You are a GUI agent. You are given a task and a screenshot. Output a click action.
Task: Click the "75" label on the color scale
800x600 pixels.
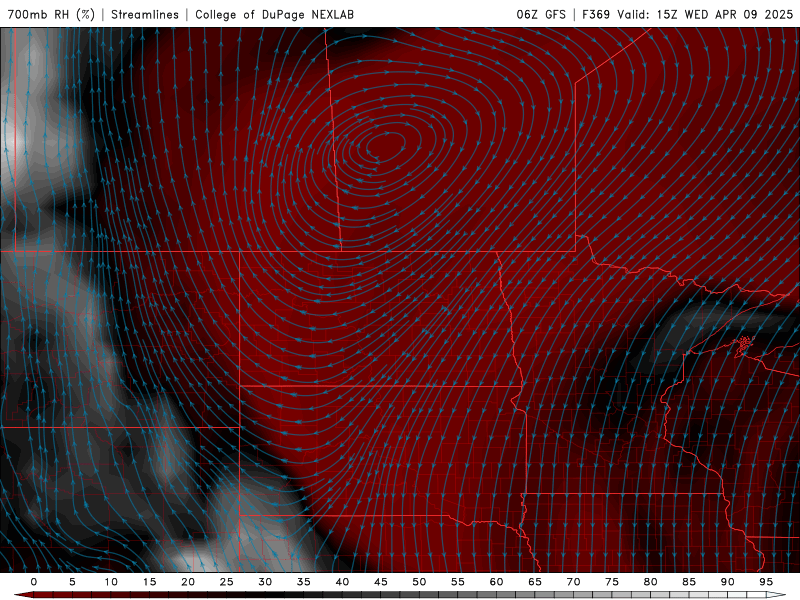[612, 582]
